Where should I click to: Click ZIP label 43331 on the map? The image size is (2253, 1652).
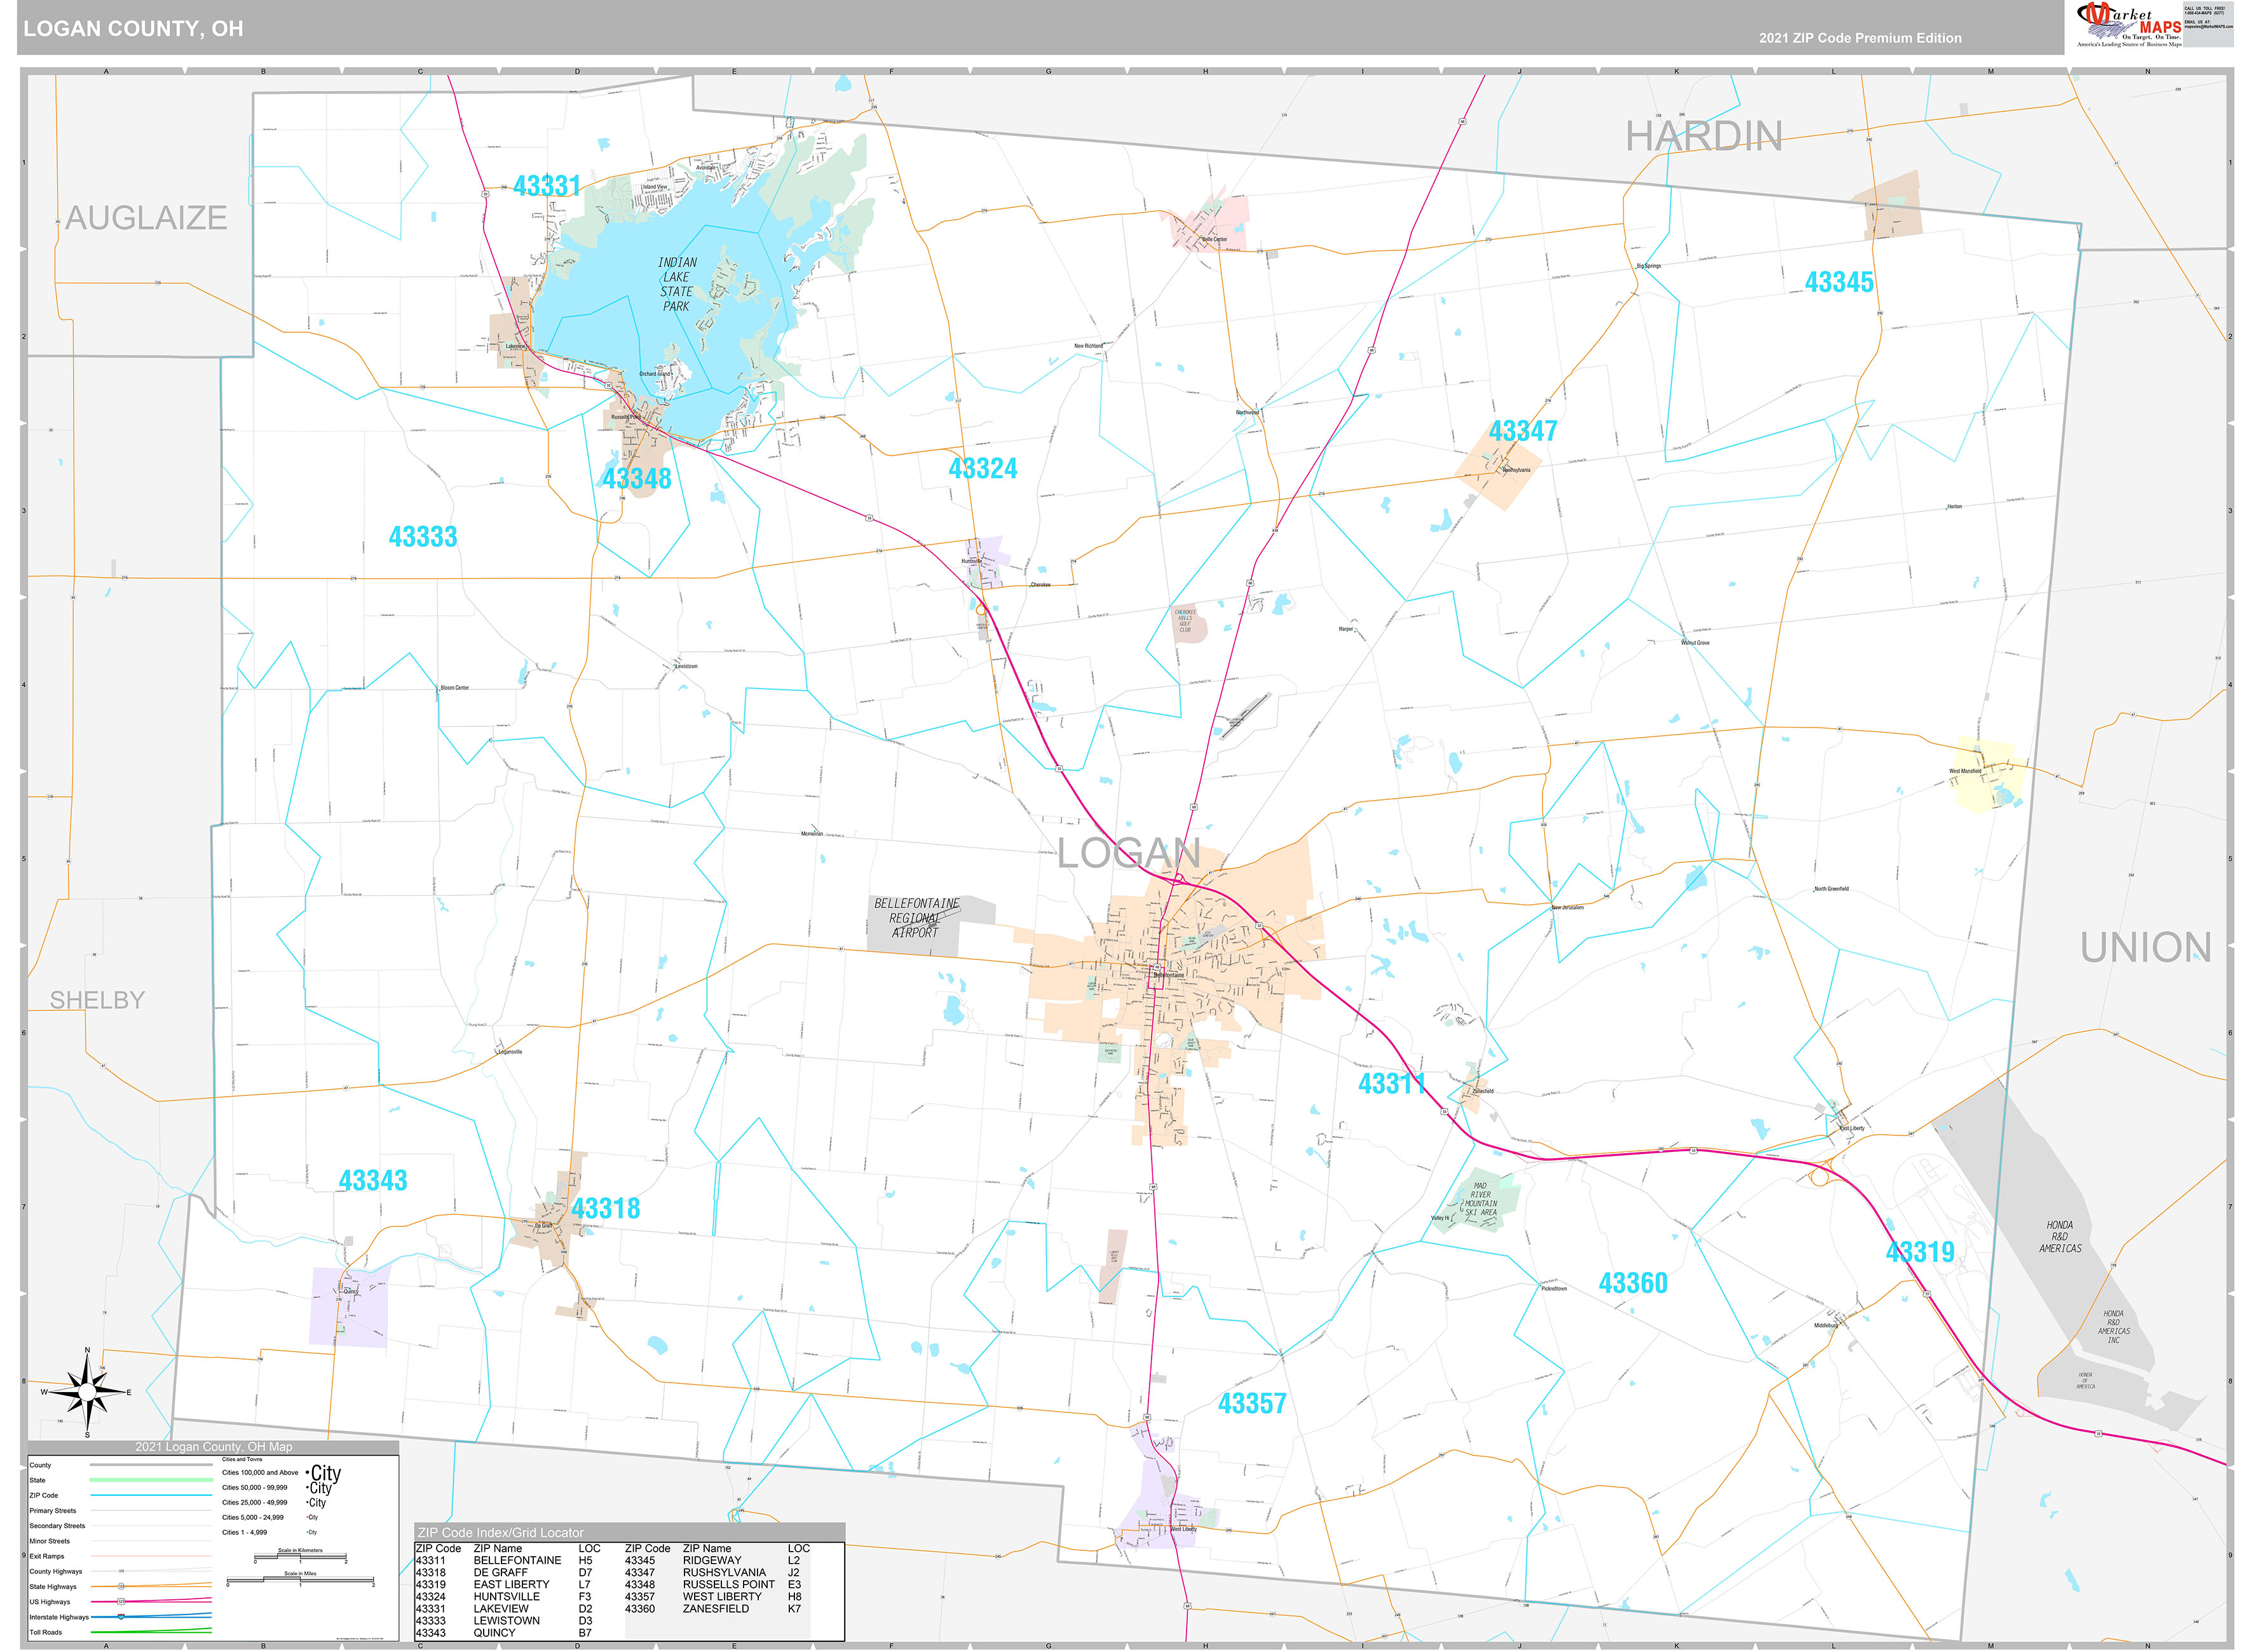click(547, 185)
